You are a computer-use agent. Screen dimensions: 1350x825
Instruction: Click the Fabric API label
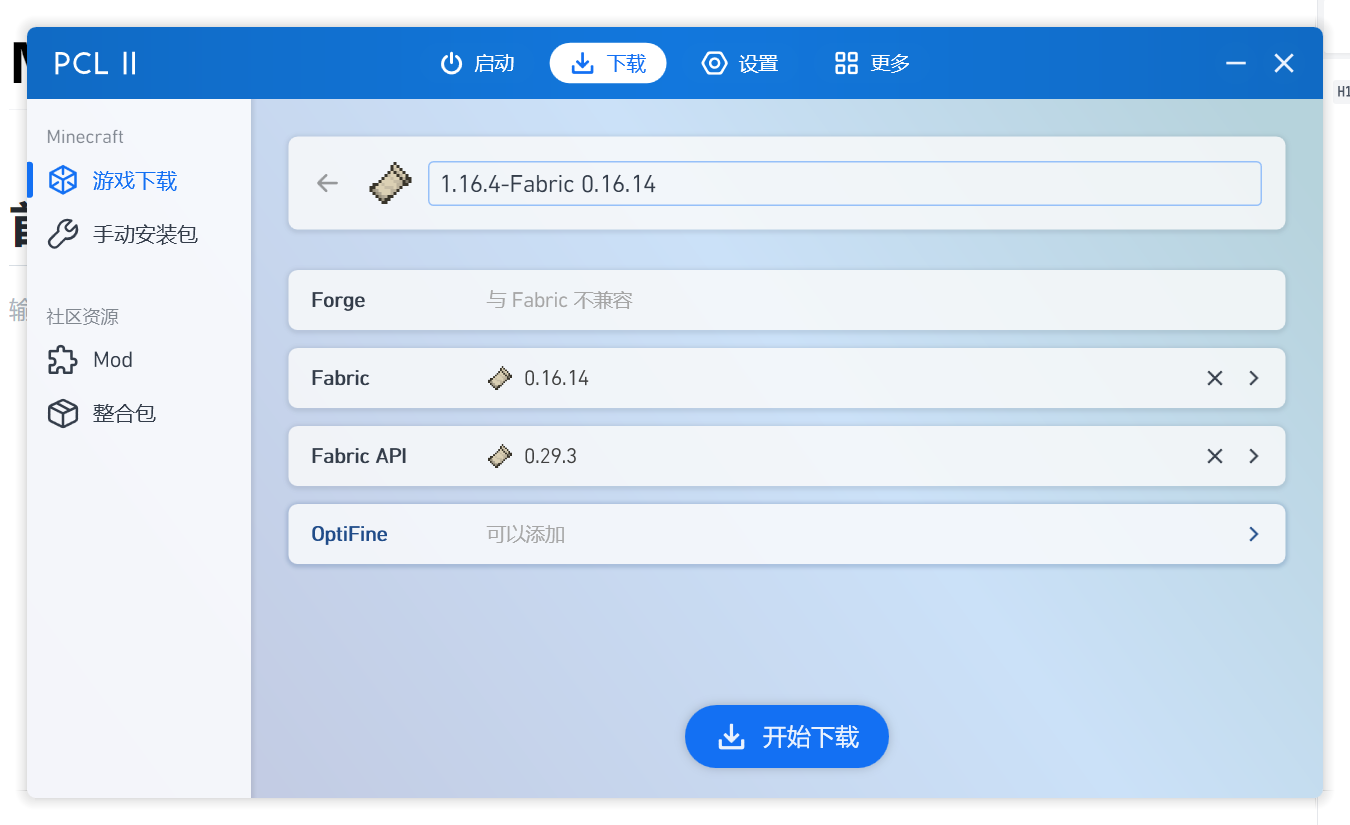(x=359, y=456)
